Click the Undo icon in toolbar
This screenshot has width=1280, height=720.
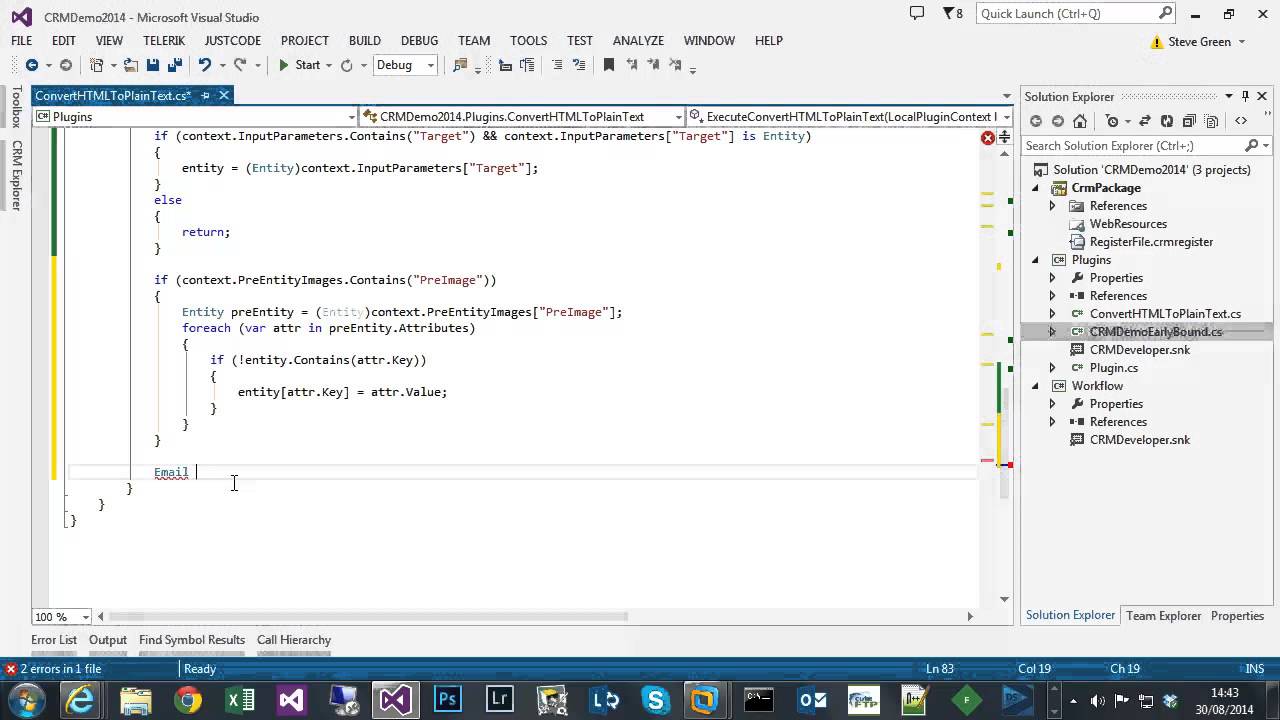205,65
